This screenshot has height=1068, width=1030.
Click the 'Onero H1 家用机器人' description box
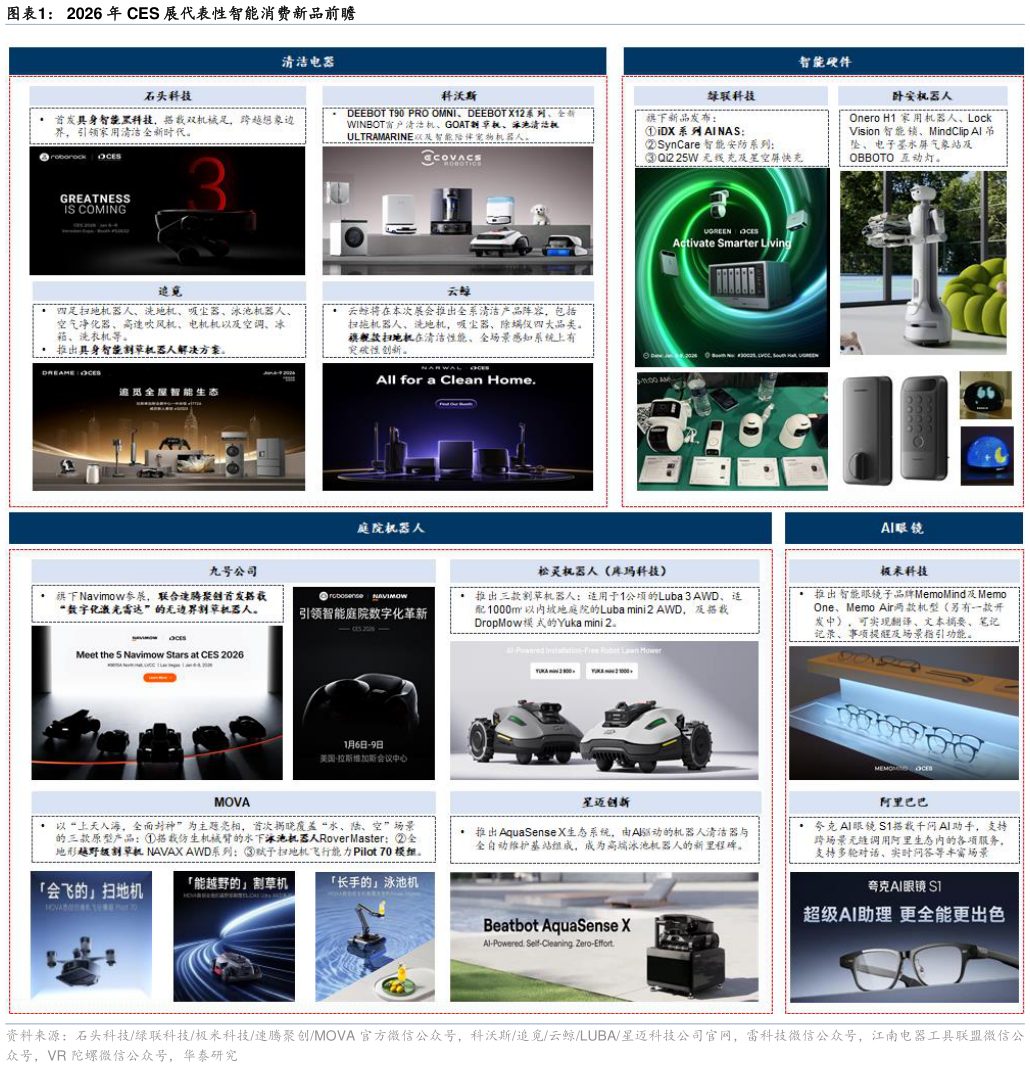[x=922, y=138]
